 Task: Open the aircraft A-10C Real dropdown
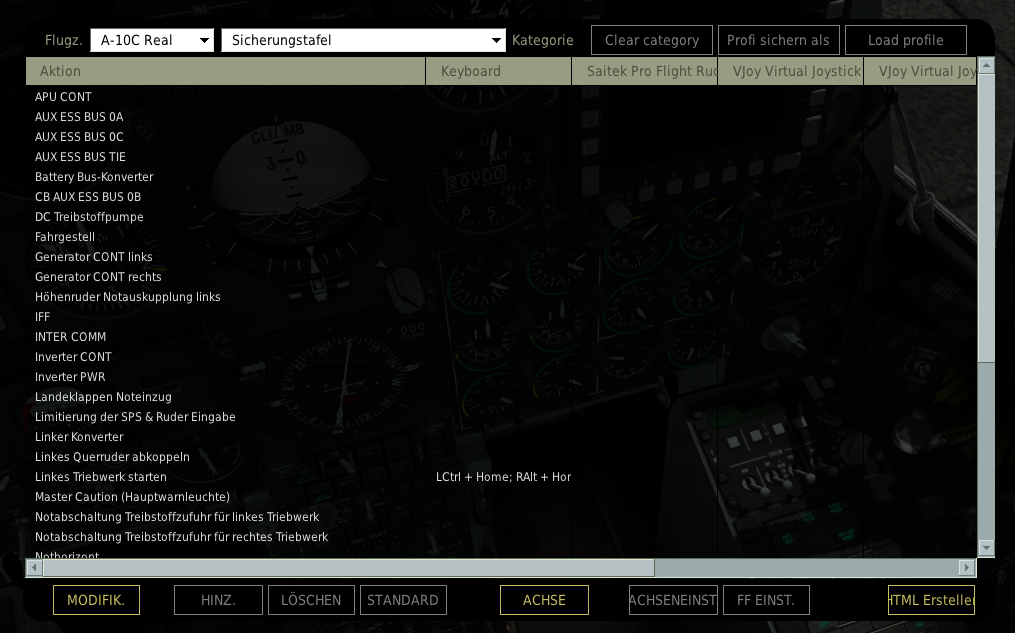coord(152,40)
